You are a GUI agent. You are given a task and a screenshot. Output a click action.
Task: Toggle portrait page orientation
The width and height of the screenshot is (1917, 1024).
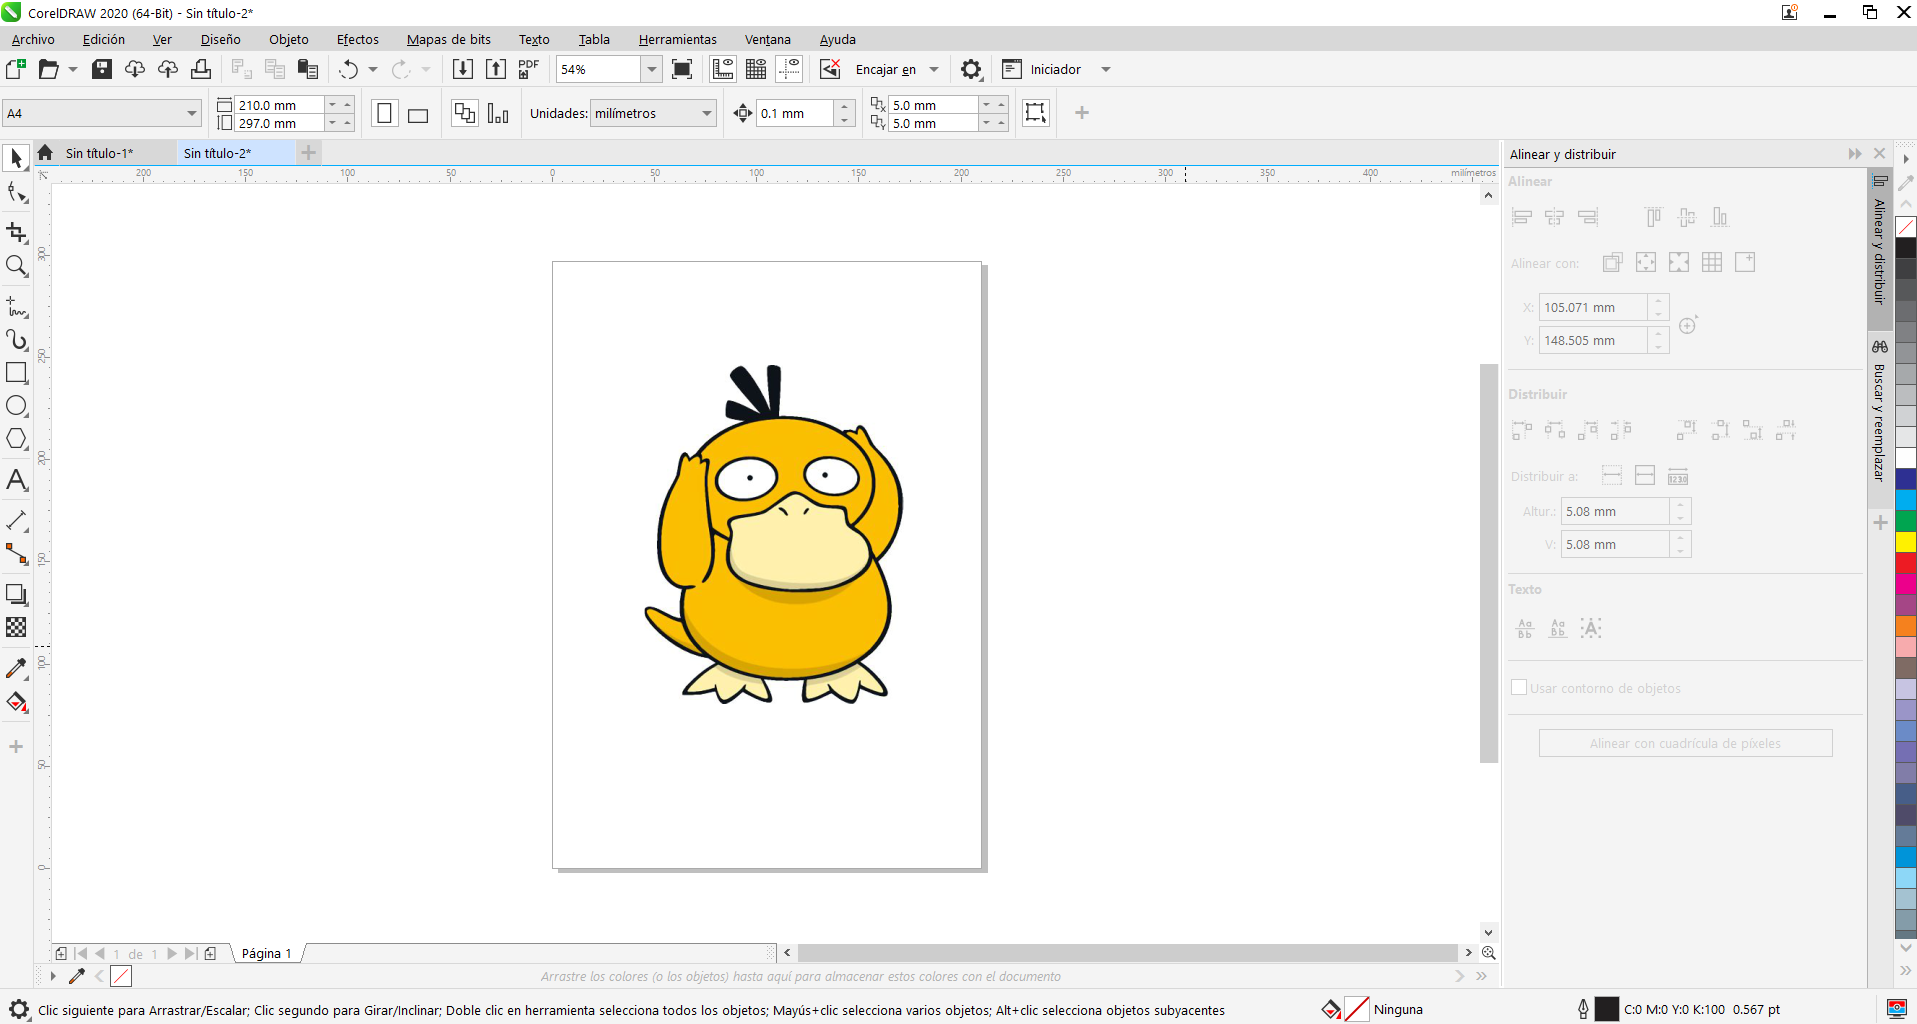(x=384, y=114)
